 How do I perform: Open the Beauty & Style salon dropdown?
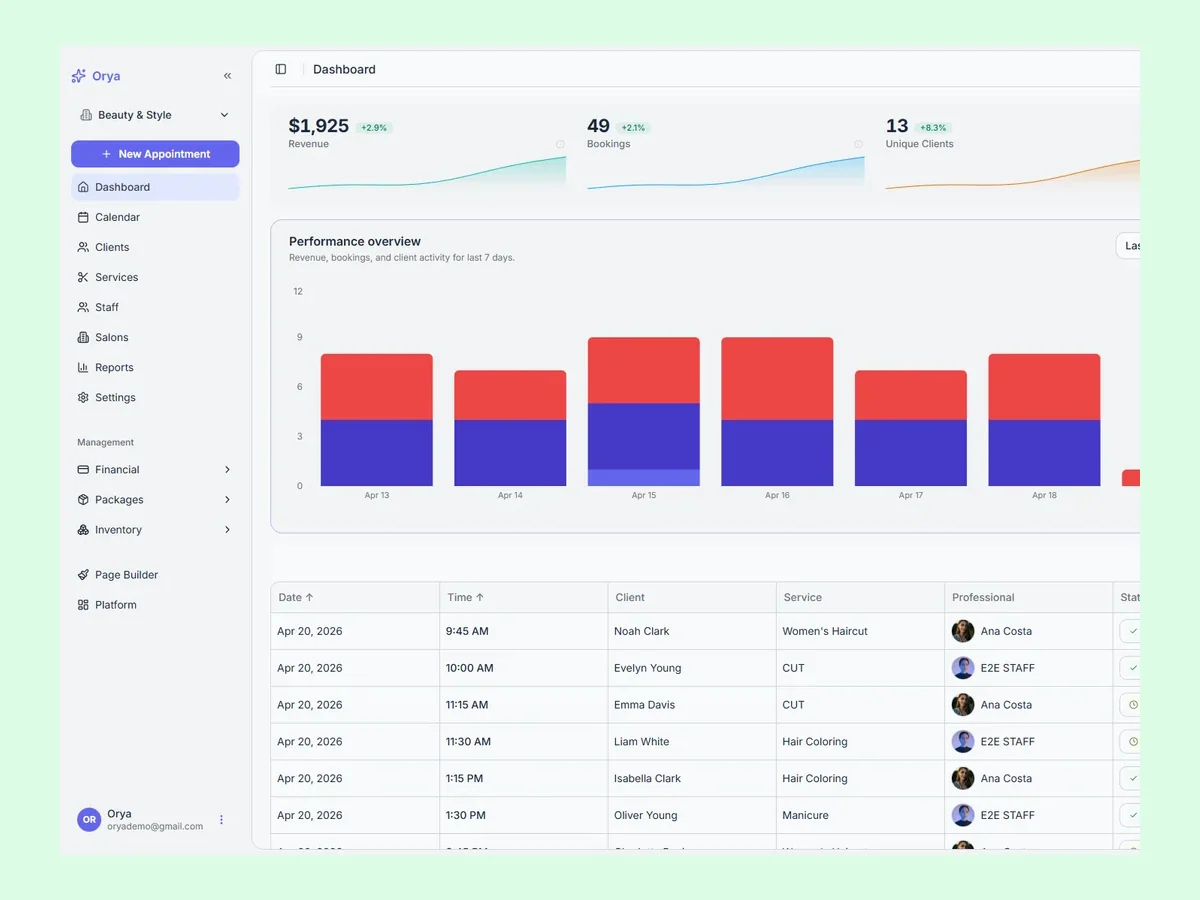(x=155, y=115)
